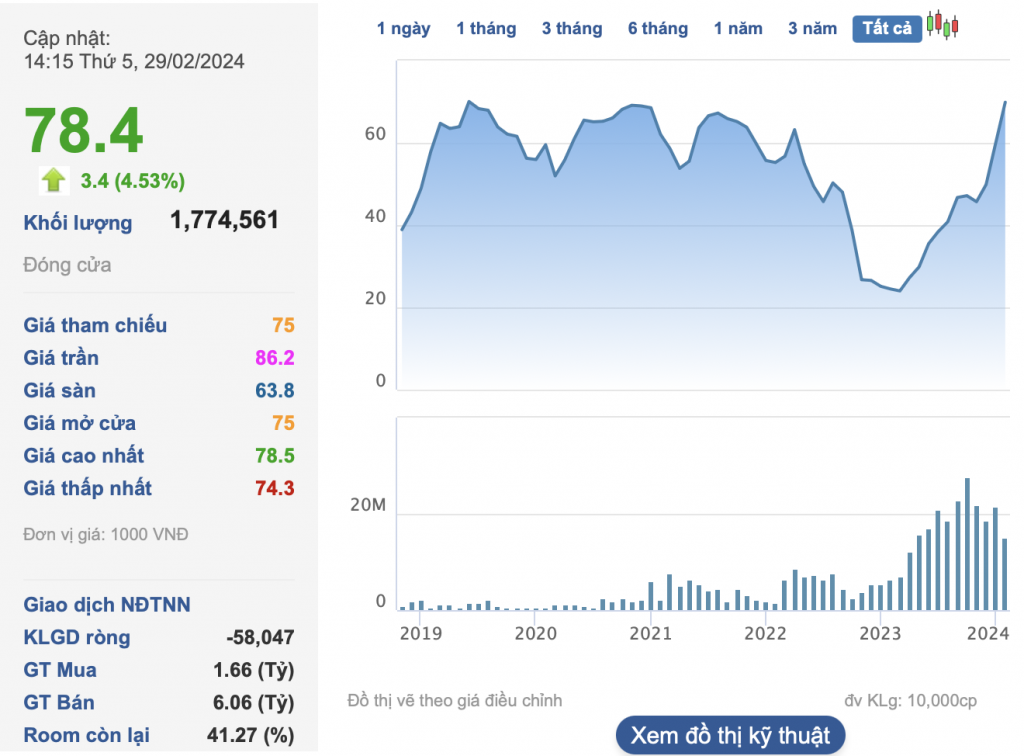The height and width of the screenshot is (756, 1024).
Task: Switch to candlestick chart view icon
Action: point(942,26)
